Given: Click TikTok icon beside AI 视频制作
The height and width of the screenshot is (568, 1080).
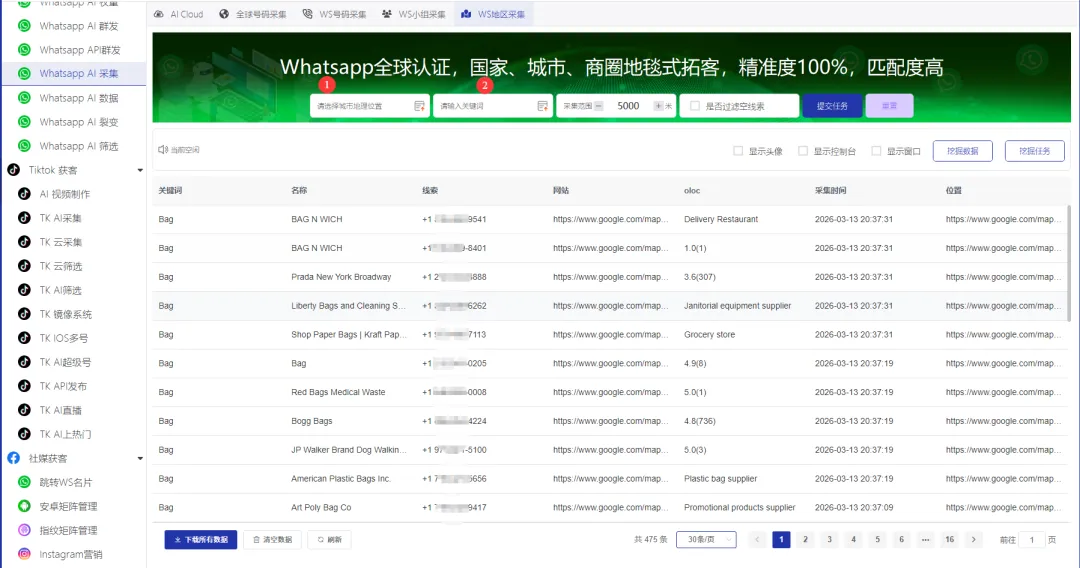Looking at the screenshot, I should click(x=24, y=194).
